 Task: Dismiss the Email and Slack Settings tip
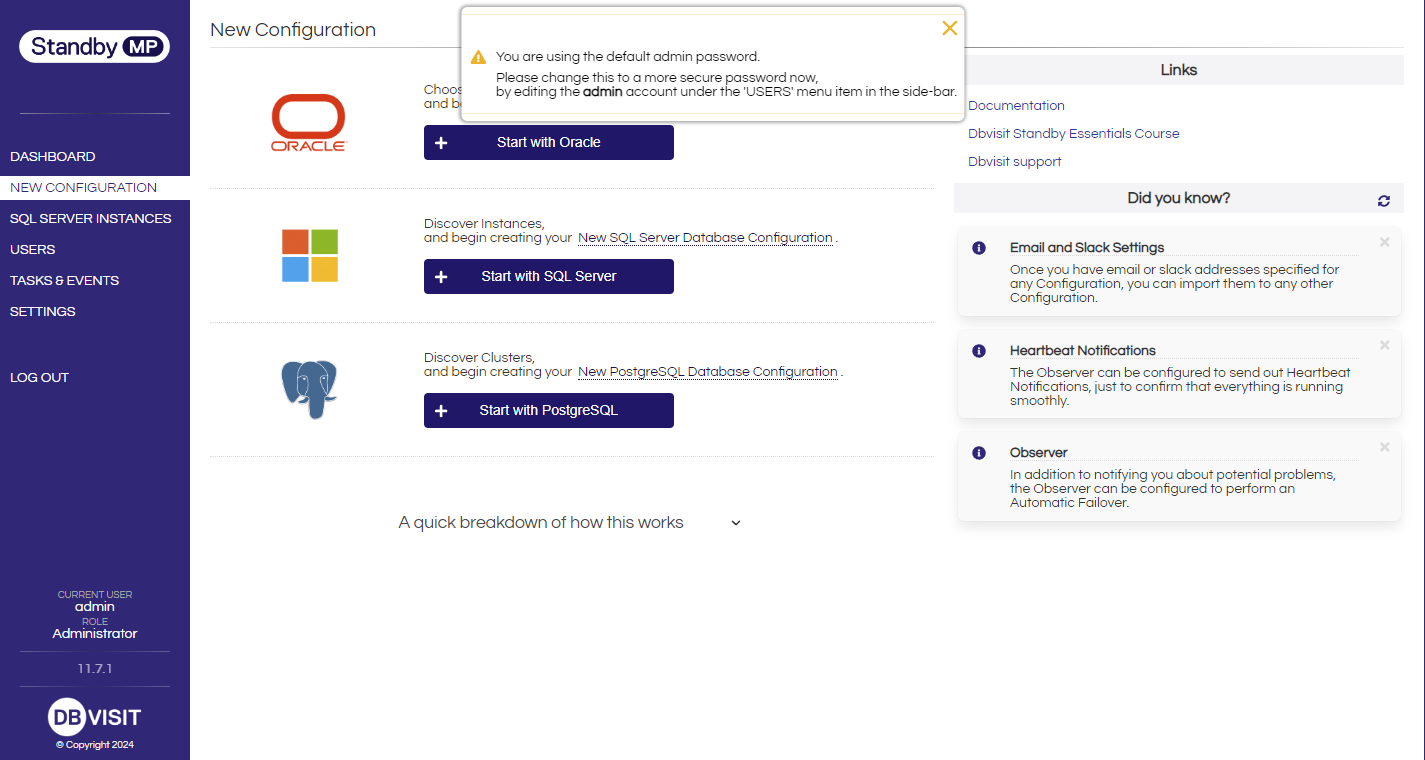[x=1385, y=242]
